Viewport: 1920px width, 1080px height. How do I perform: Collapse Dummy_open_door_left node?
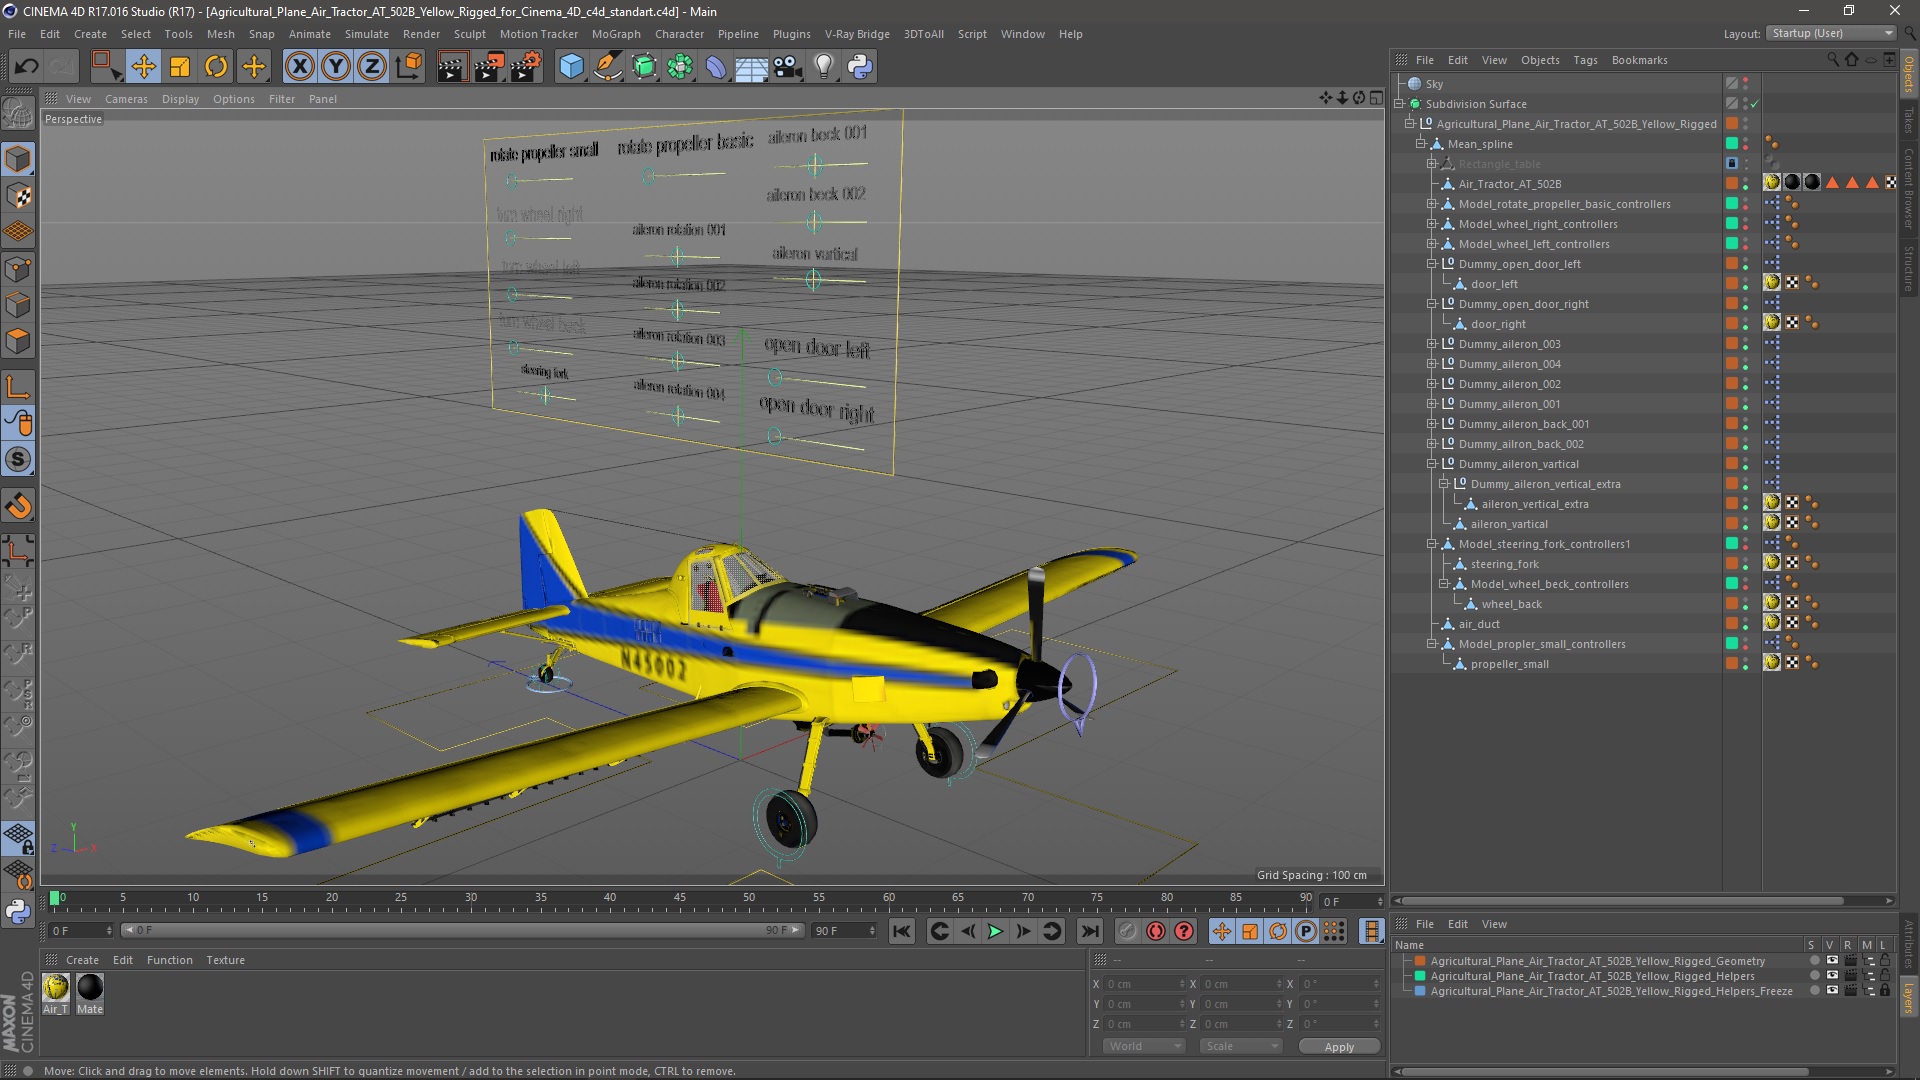(x=1432, y=264)
